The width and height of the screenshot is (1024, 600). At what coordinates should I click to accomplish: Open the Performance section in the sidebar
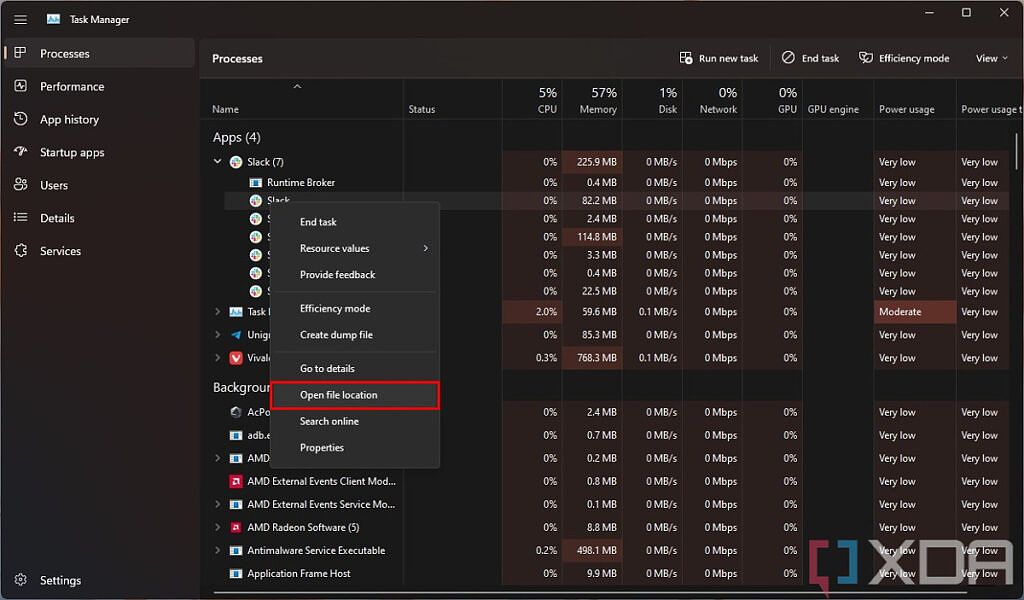[71, 86]
